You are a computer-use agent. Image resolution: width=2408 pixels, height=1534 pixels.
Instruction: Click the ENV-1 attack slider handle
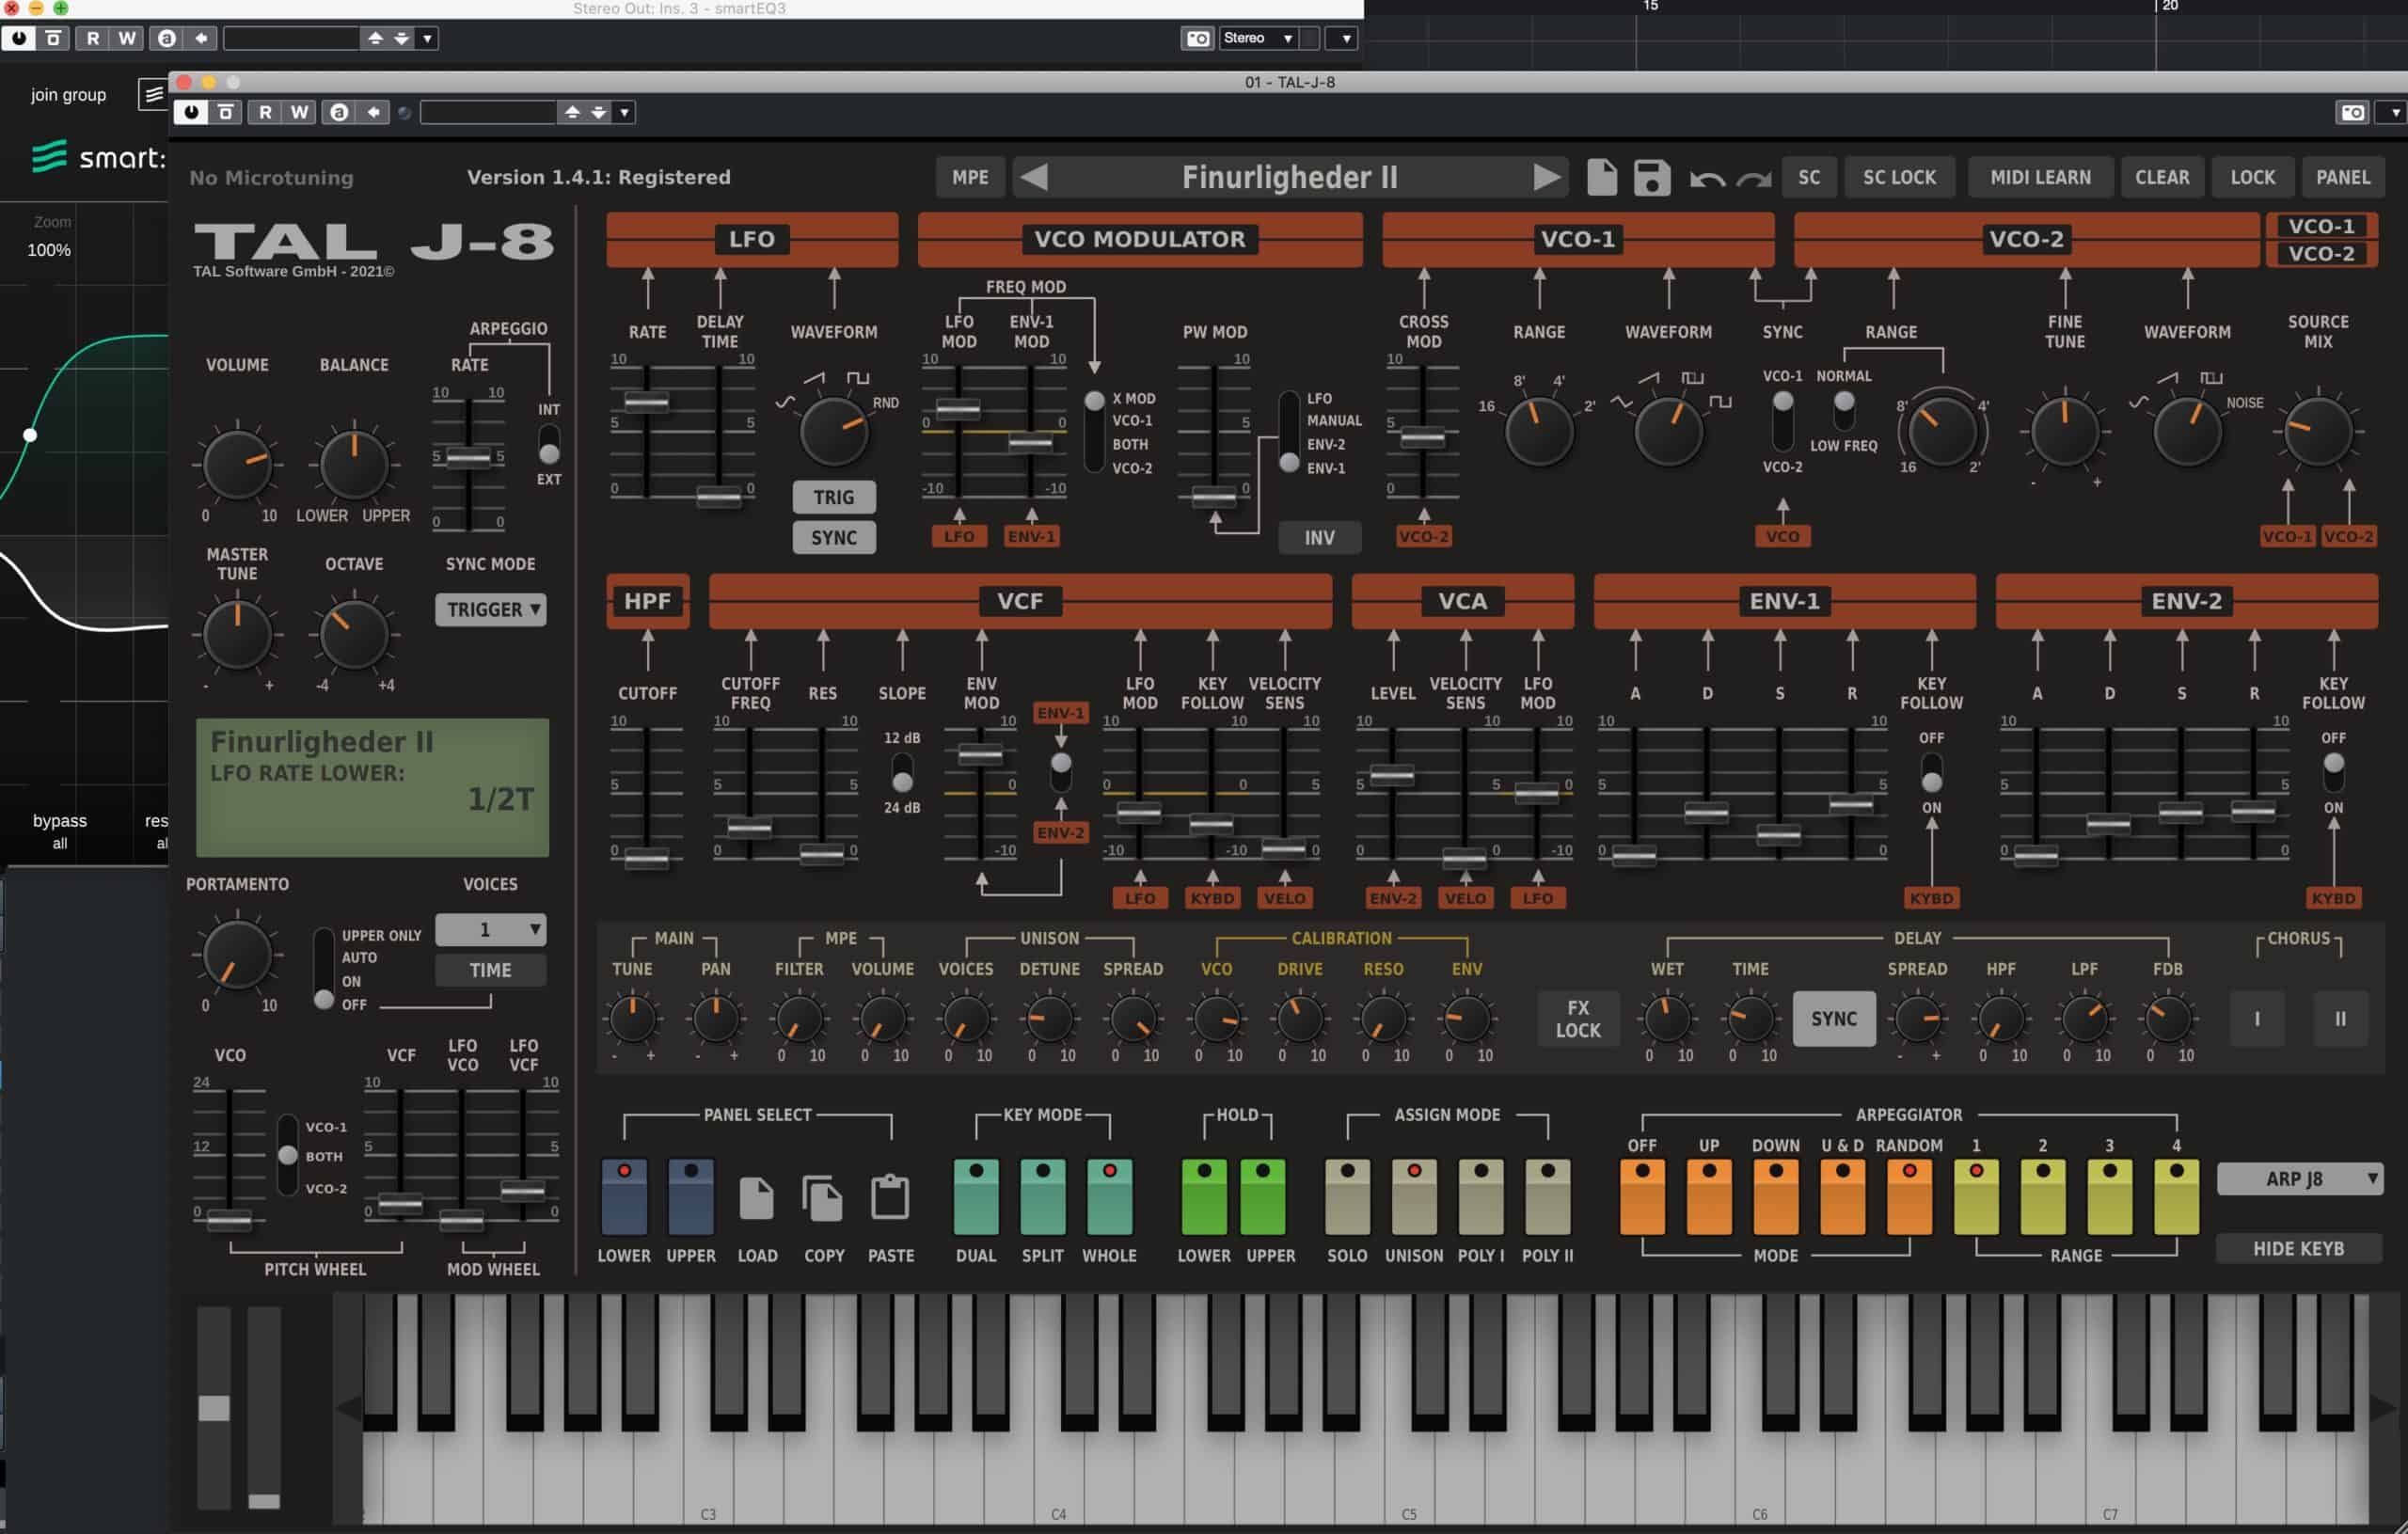point(1634,854)
